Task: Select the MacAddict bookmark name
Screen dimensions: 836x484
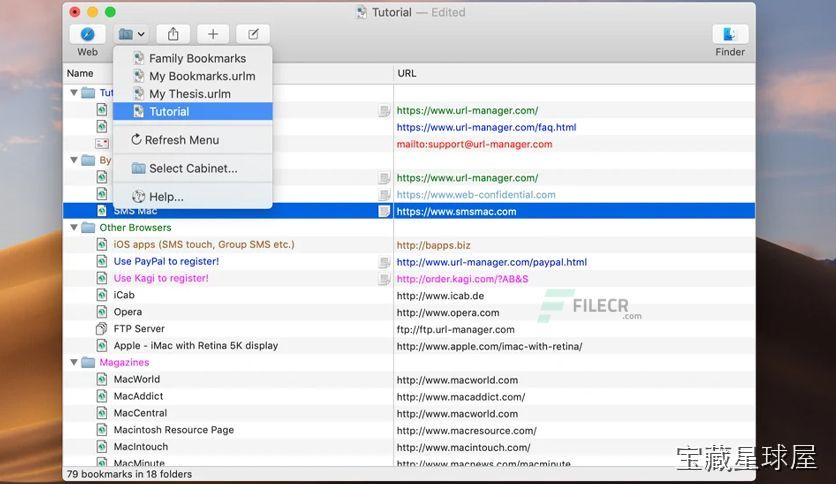Action: 138,396
